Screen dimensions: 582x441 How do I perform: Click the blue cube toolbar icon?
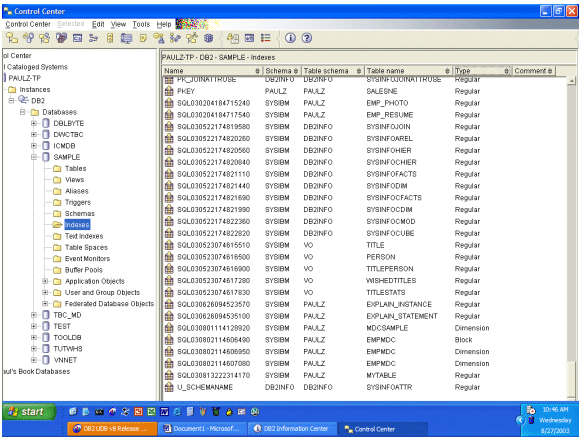209,38
